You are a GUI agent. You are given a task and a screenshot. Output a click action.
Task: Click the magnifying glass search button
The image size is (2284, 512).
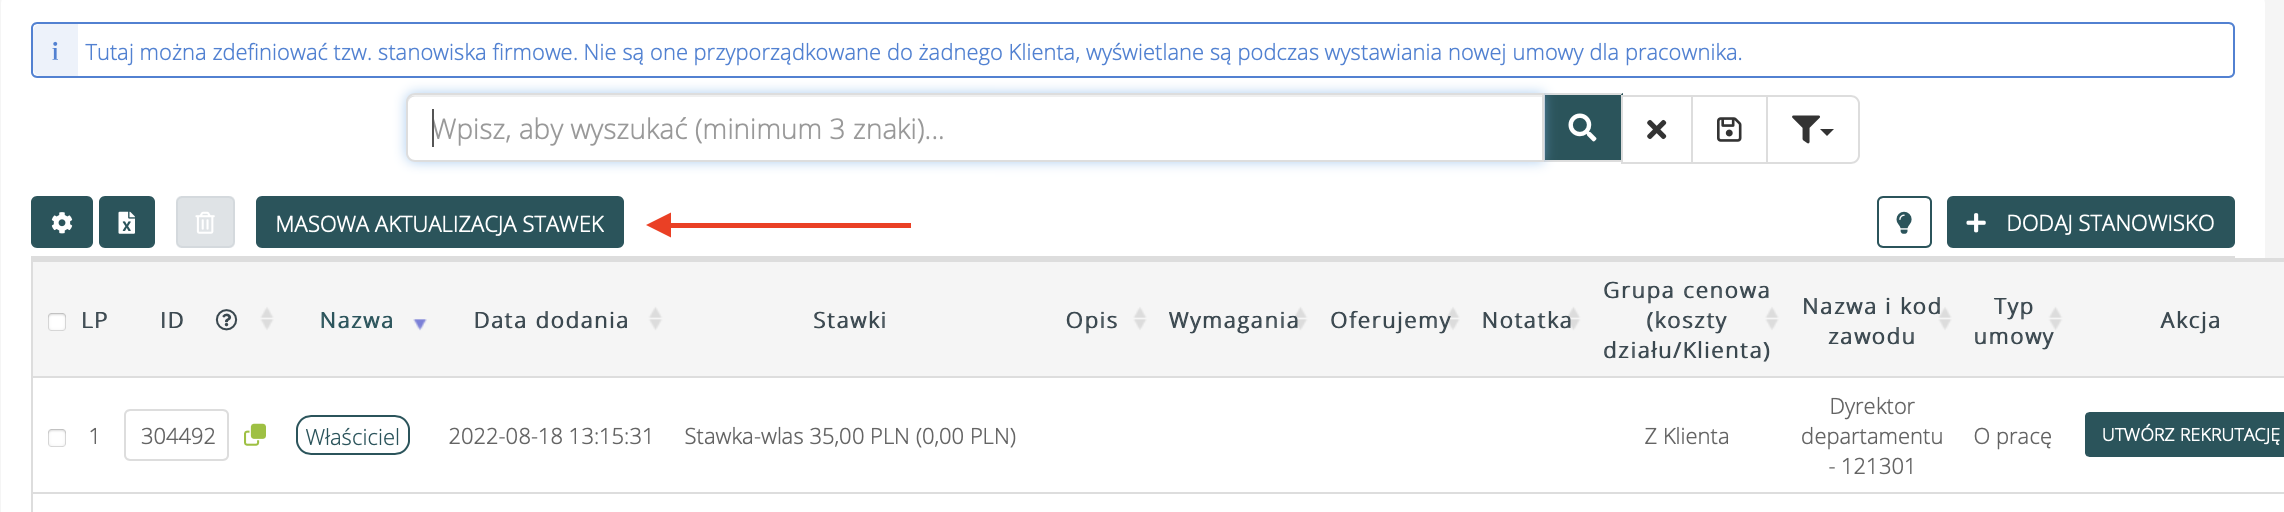(x=1582, y=128)
